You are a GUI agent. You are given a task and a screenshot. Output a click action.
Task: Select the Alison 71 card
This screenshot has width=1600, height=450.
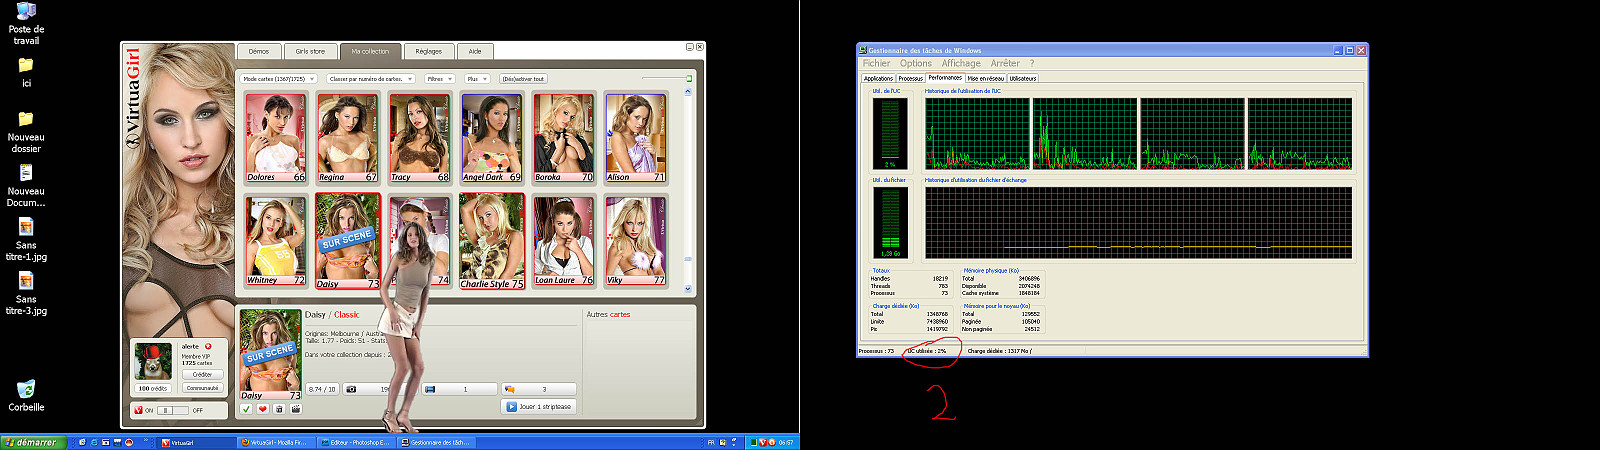click(x=635, y=138)
